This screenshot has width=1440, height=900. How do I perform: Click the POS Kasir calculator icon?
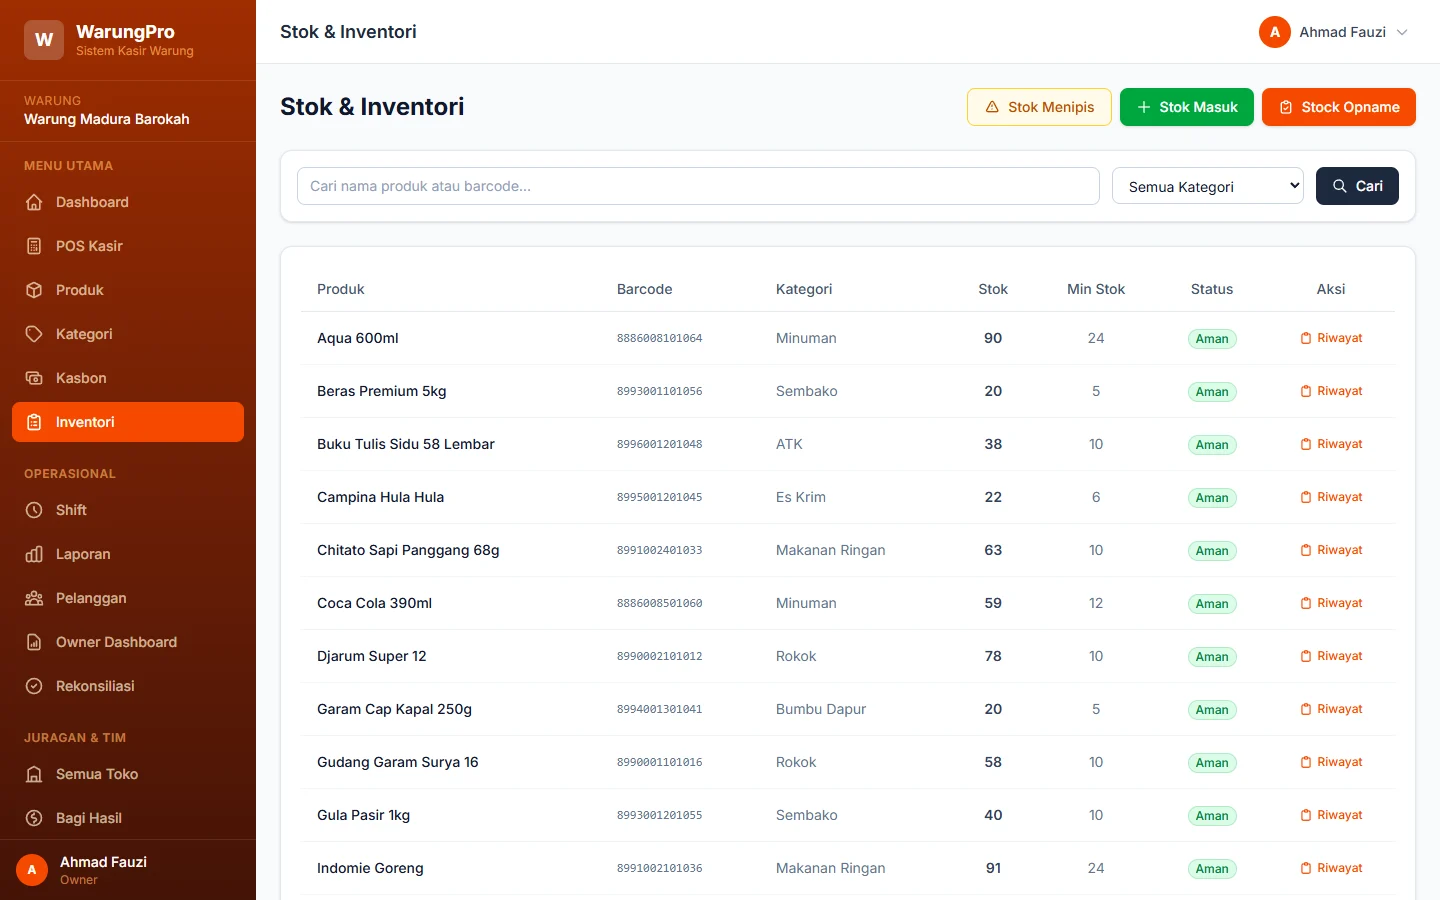[34, 246]
